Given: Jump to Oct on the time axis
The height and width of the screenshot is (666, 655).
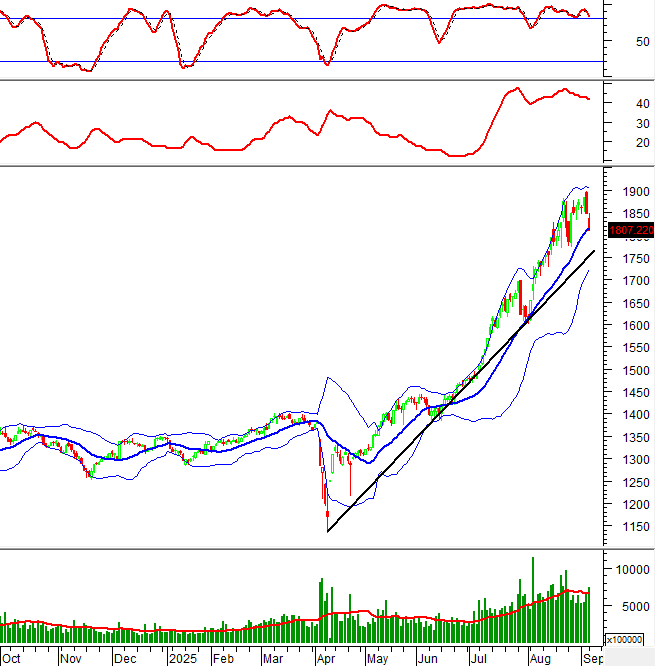Looking at the screenshot, I should 12,659.
